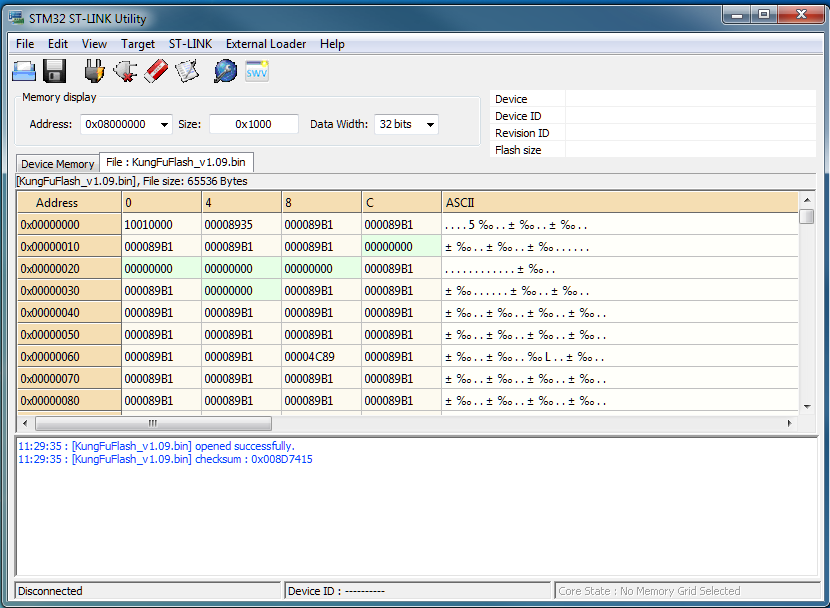Expand the Address dropdown arrow
Image resolution: width=830 pixels, height=608 pixels.
point(164,124)
